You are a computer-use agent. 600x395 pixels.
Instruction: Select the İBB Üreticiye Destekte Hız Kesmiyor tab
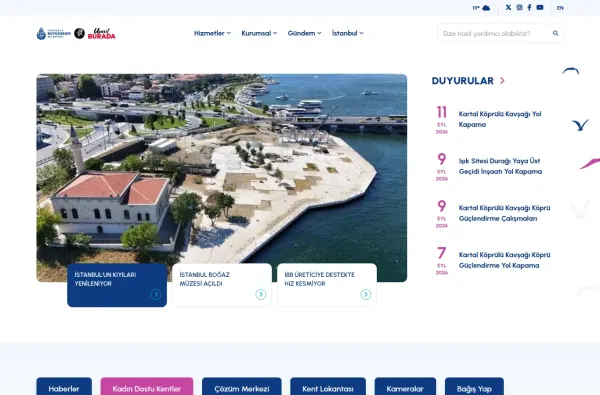point(327,285)
